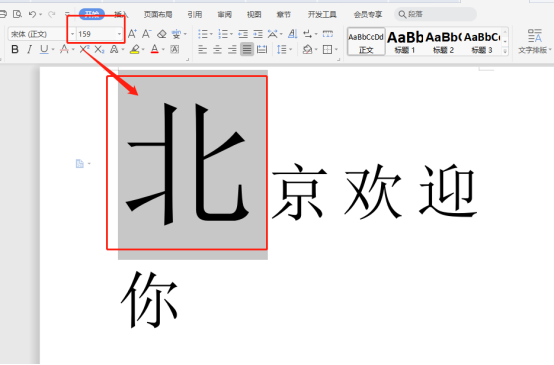Expand the font name dropdown arrow
554x365 pixels.
click(x=72, y=34)
